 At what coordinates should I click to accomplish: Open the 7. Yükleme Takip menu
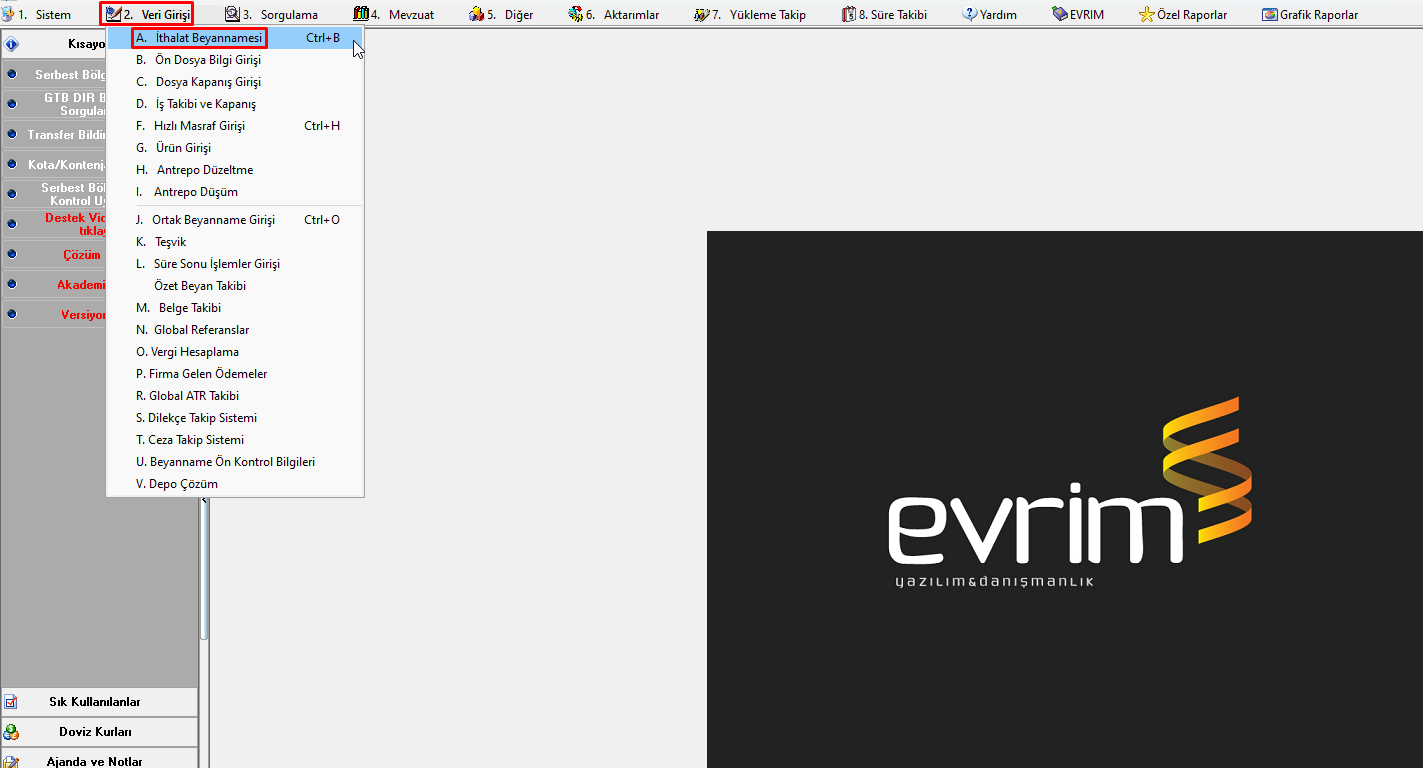click(750, 15)
